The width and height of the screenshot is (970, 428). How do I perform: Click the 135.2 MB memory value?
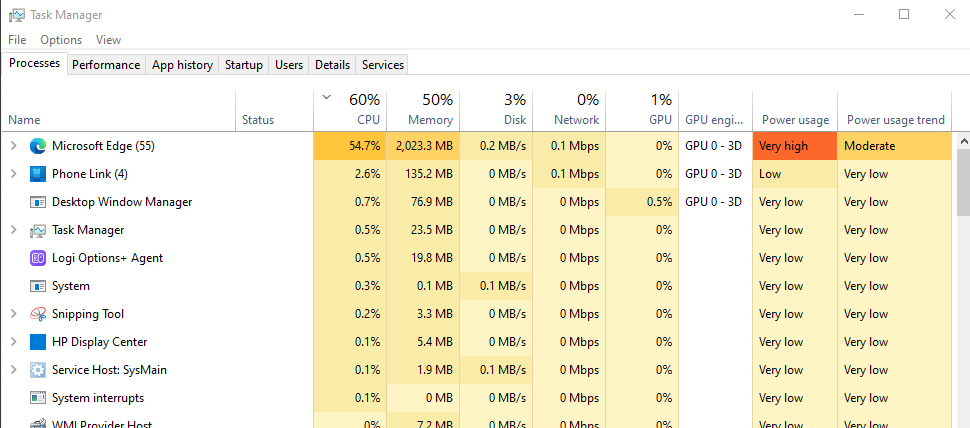(x=423, y=174)
